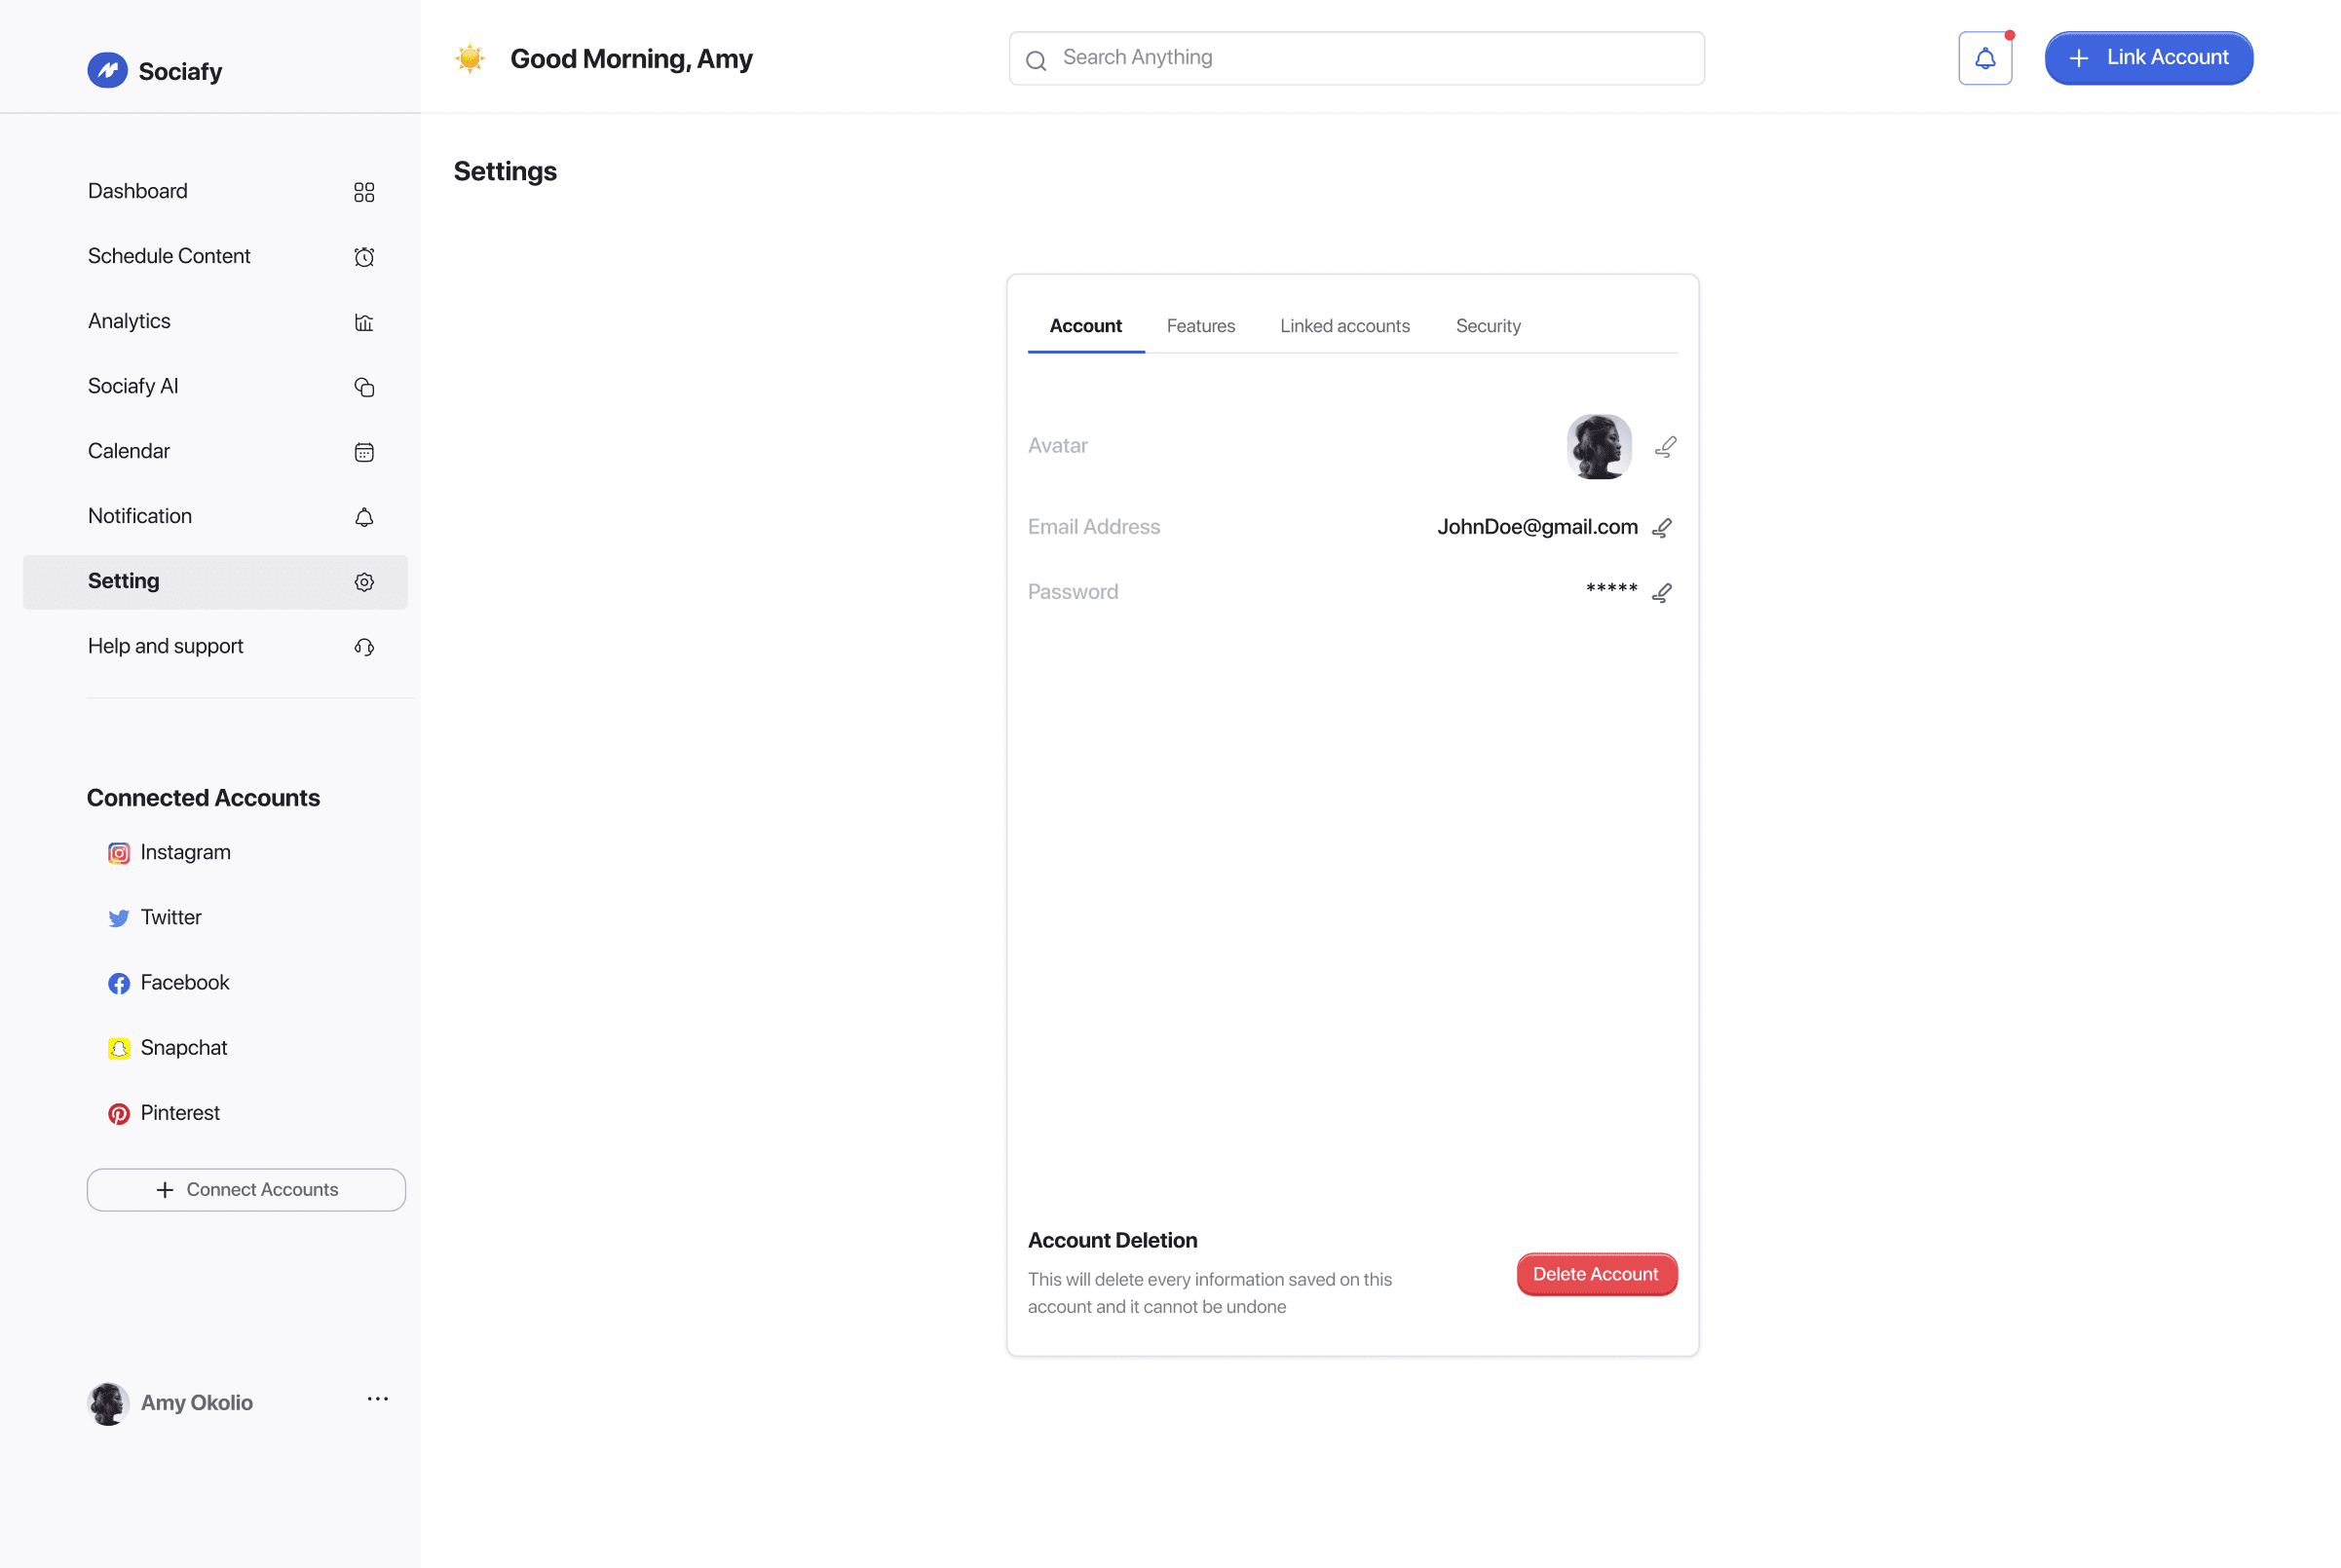
Task: Click the Link Account button
Action: click(2147, 58)
